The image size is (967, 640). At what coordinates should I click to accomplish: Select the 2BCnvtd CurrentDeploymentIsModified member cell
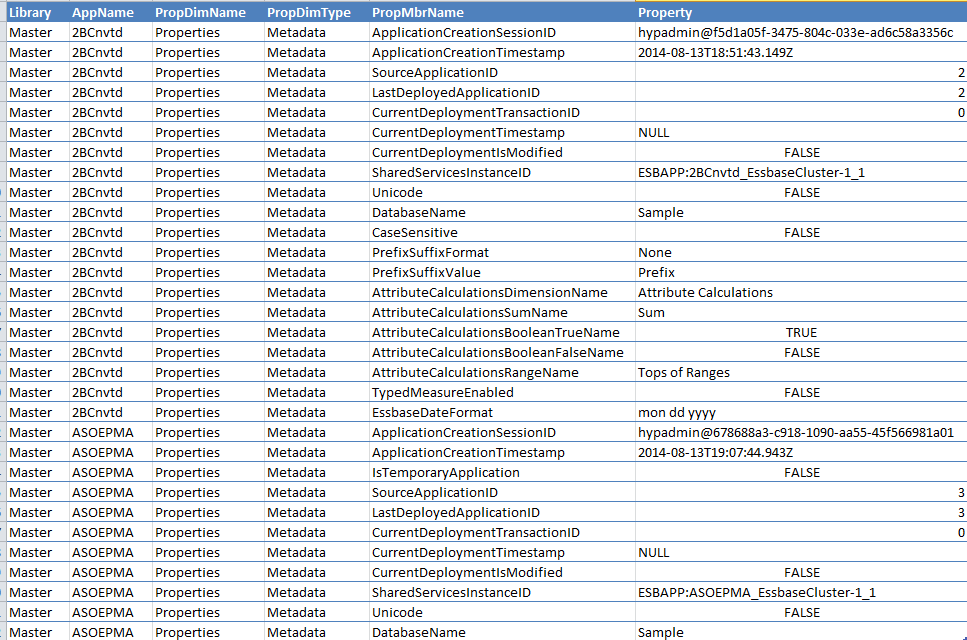[x=502, y=153]
